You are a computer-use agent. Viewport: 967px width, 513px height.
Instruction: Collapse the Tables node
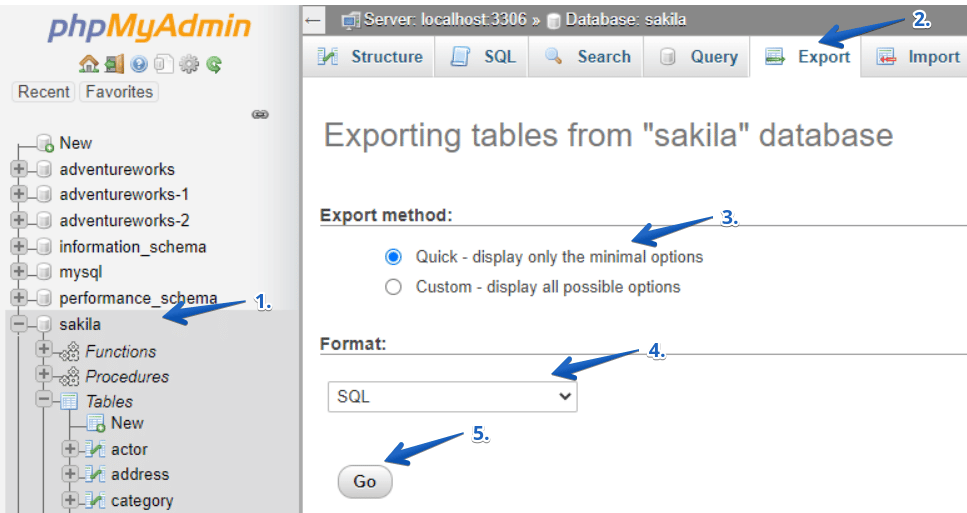[44, 400]
